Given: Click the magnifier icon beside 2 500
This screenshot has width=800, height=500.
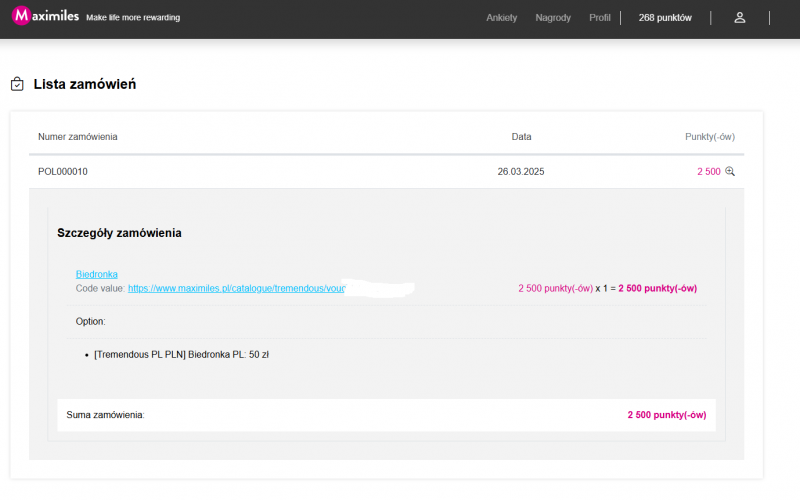Looking at the screenshot, I should click(730, 172).
